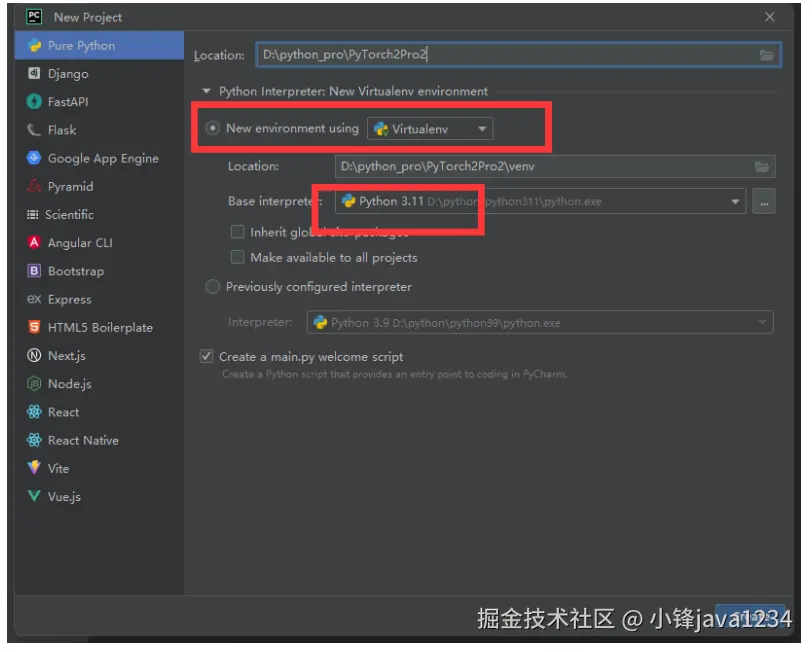Open the Python 3.9 Interpreter dropdown
Image resolution: width=812 pixels, height=652 pixels.
540,323
